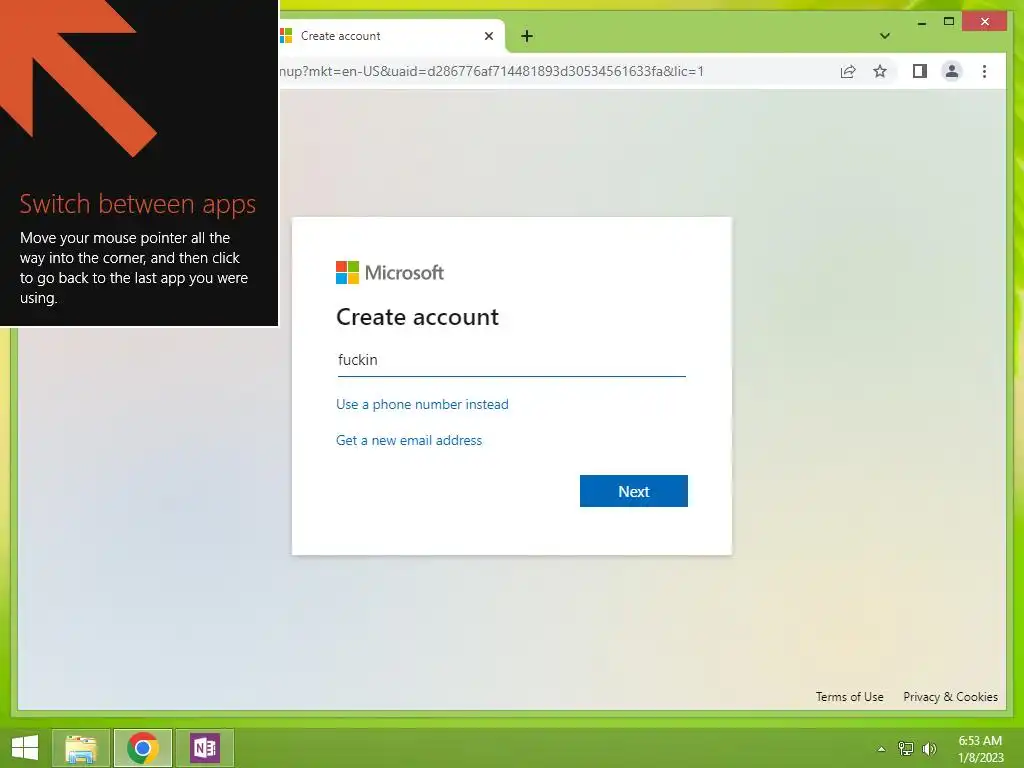This screenshot has width=1024, height=768.
Task: Bookmark this tab with the star icon
Action: (880, 71)
